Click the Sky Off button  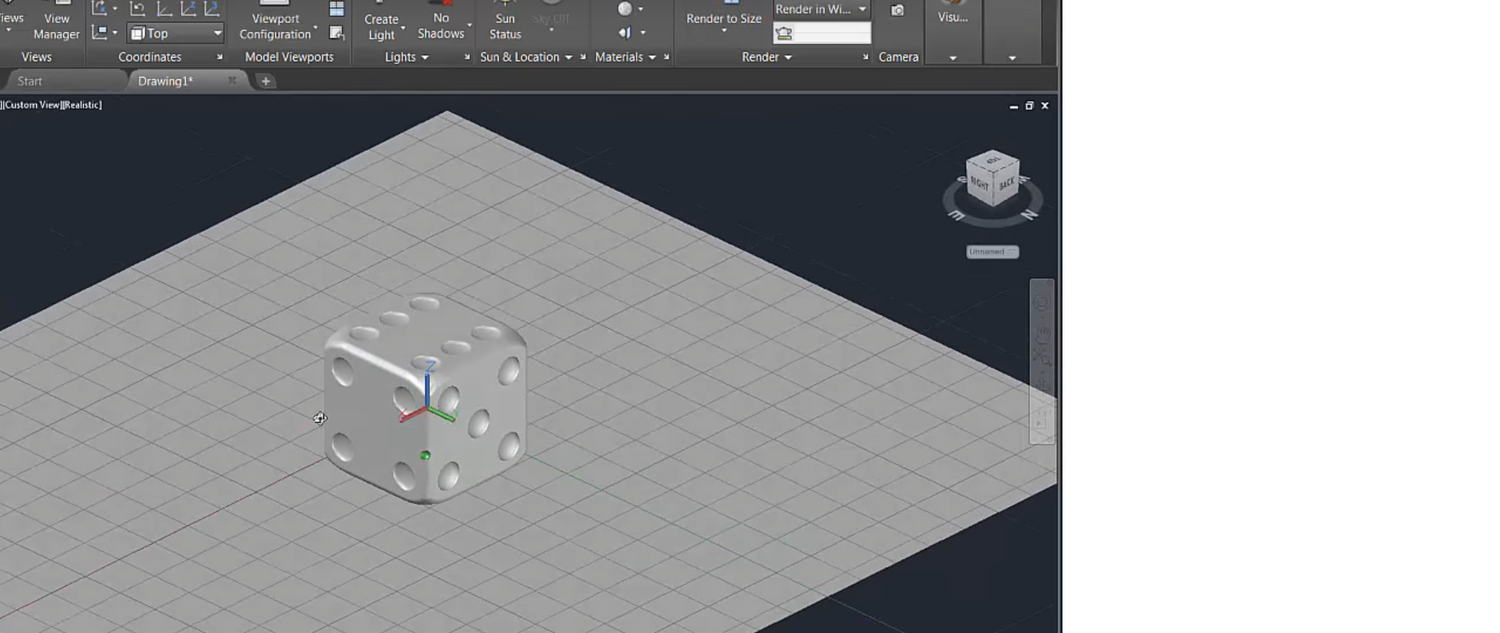551,18
